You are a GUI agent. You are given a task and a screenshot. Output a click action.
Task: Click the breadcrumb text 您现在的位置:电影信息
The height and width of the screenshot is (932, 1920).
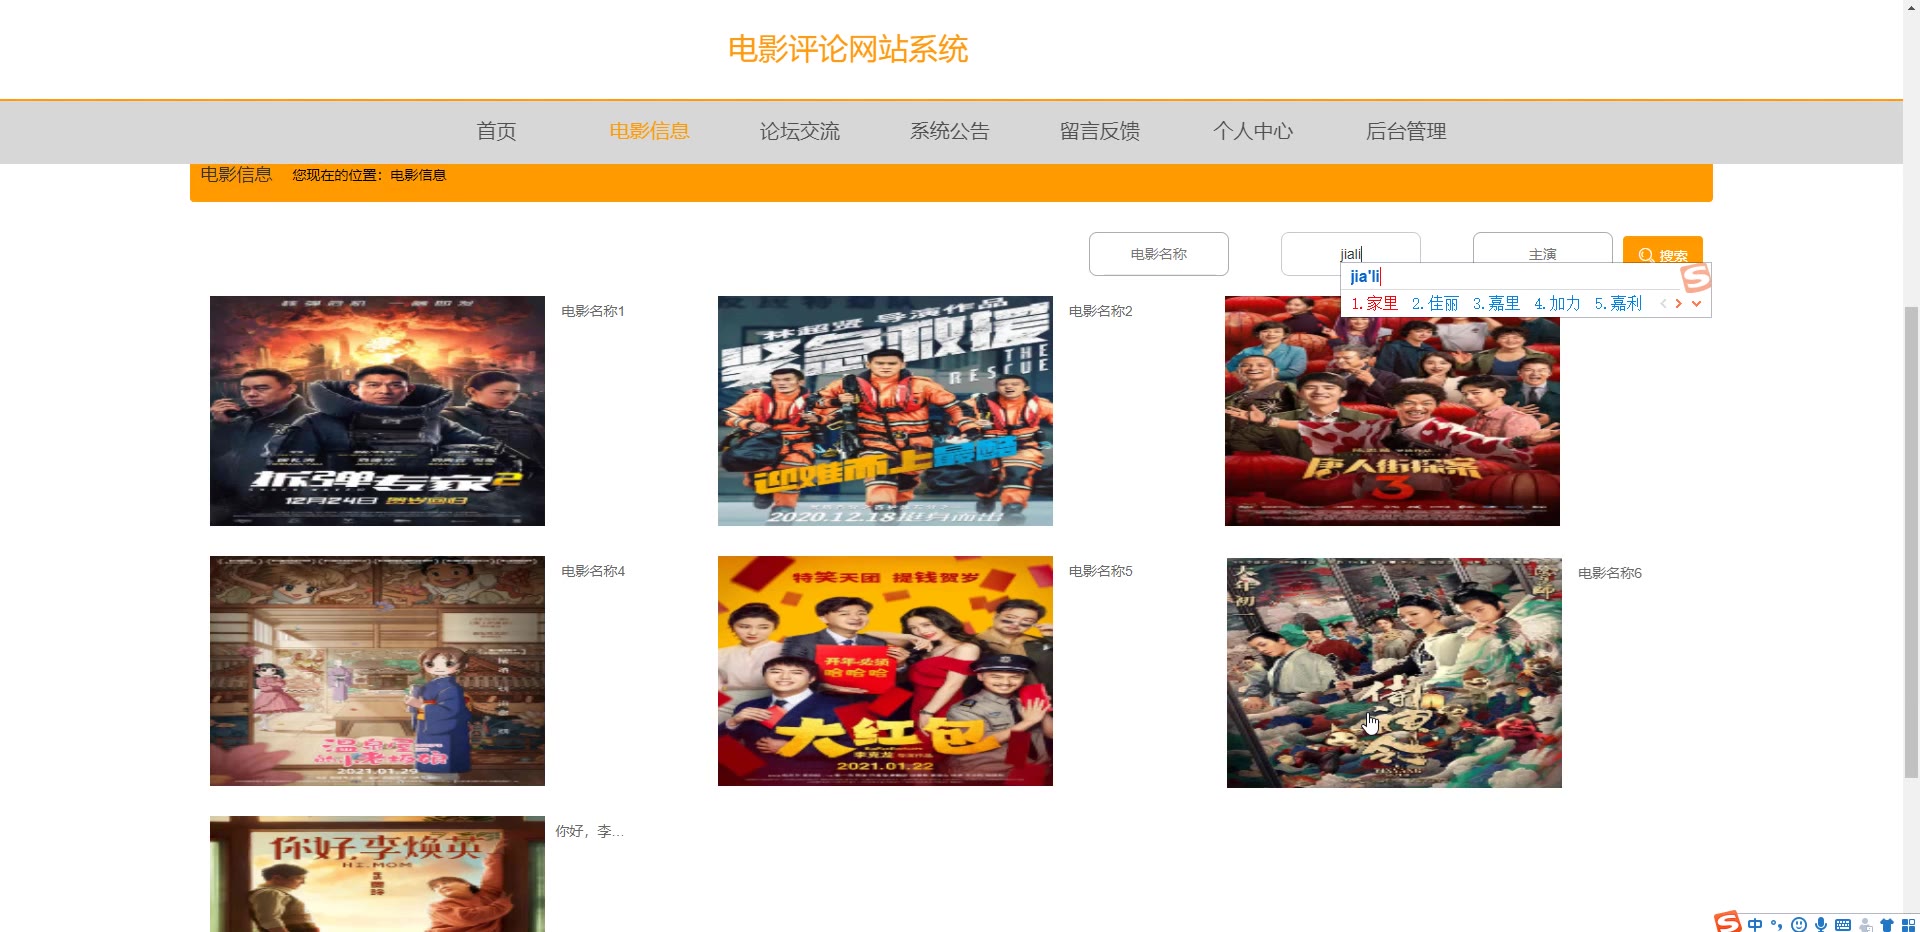point(369,175)
